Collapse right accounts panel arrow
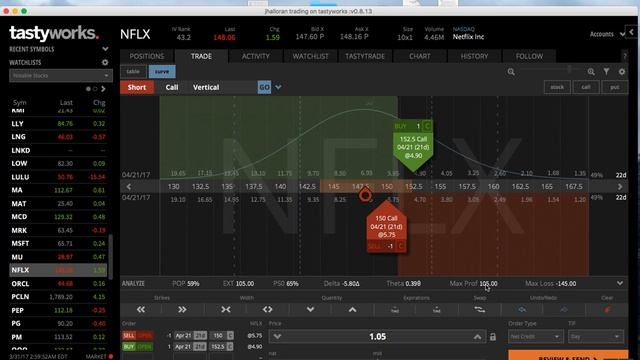Image resolution: width=640 pixels, height=360 pixels. 631,31
